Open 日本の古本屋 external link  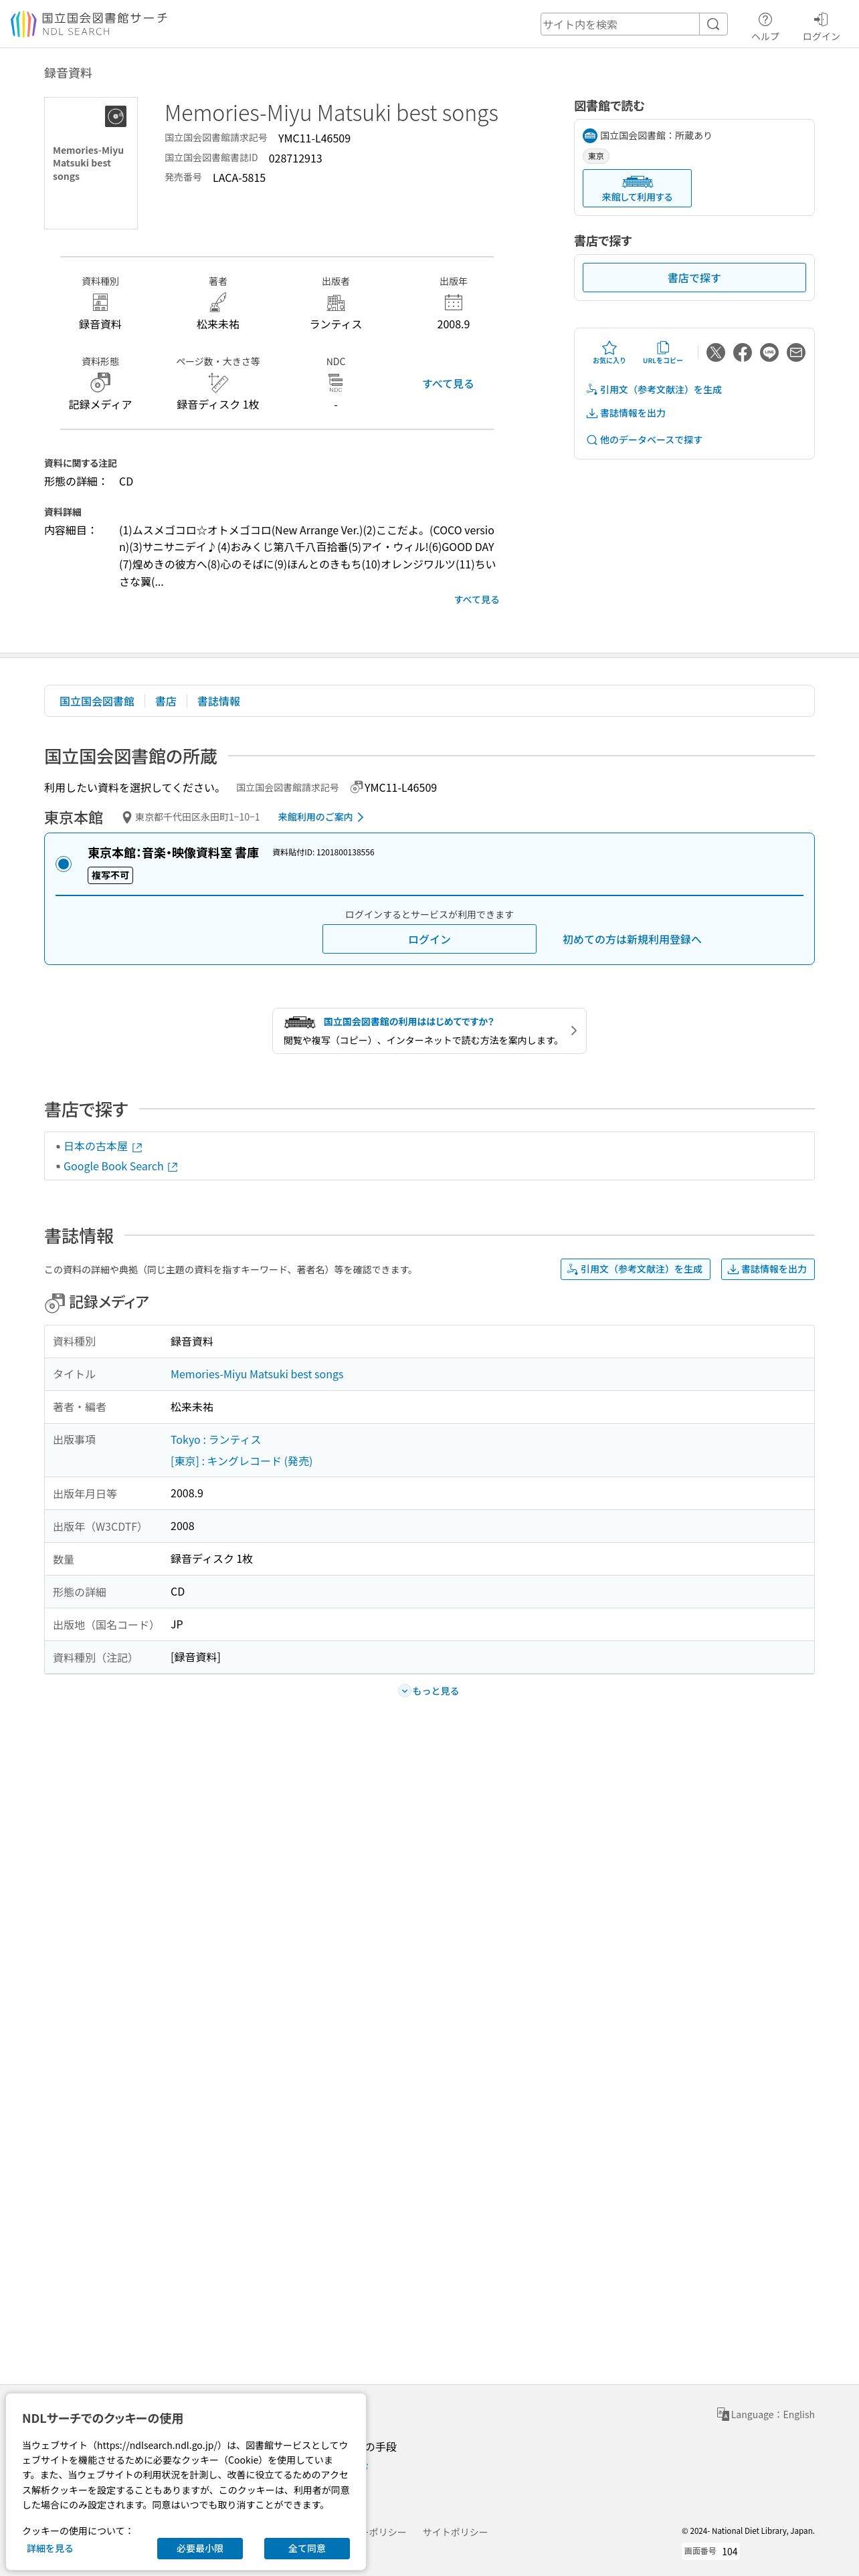(103, 1147)
